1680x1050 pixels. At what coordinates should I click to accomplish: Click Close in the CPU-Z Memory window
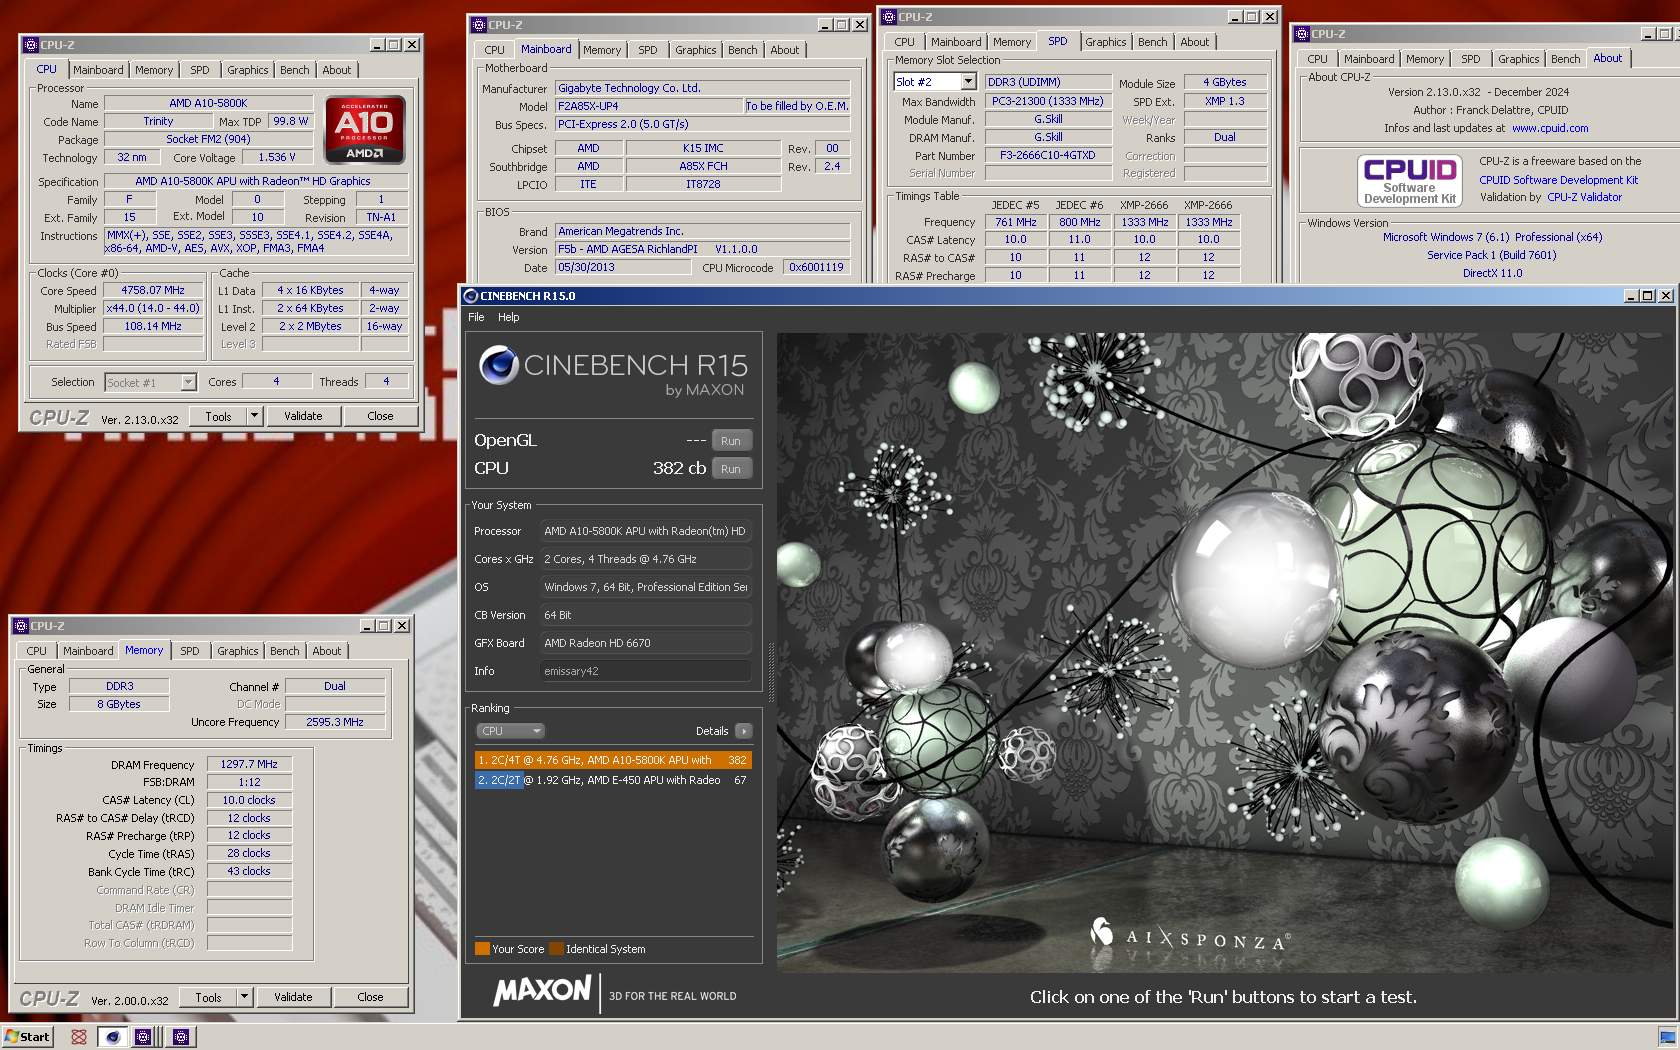pos(370,997)
